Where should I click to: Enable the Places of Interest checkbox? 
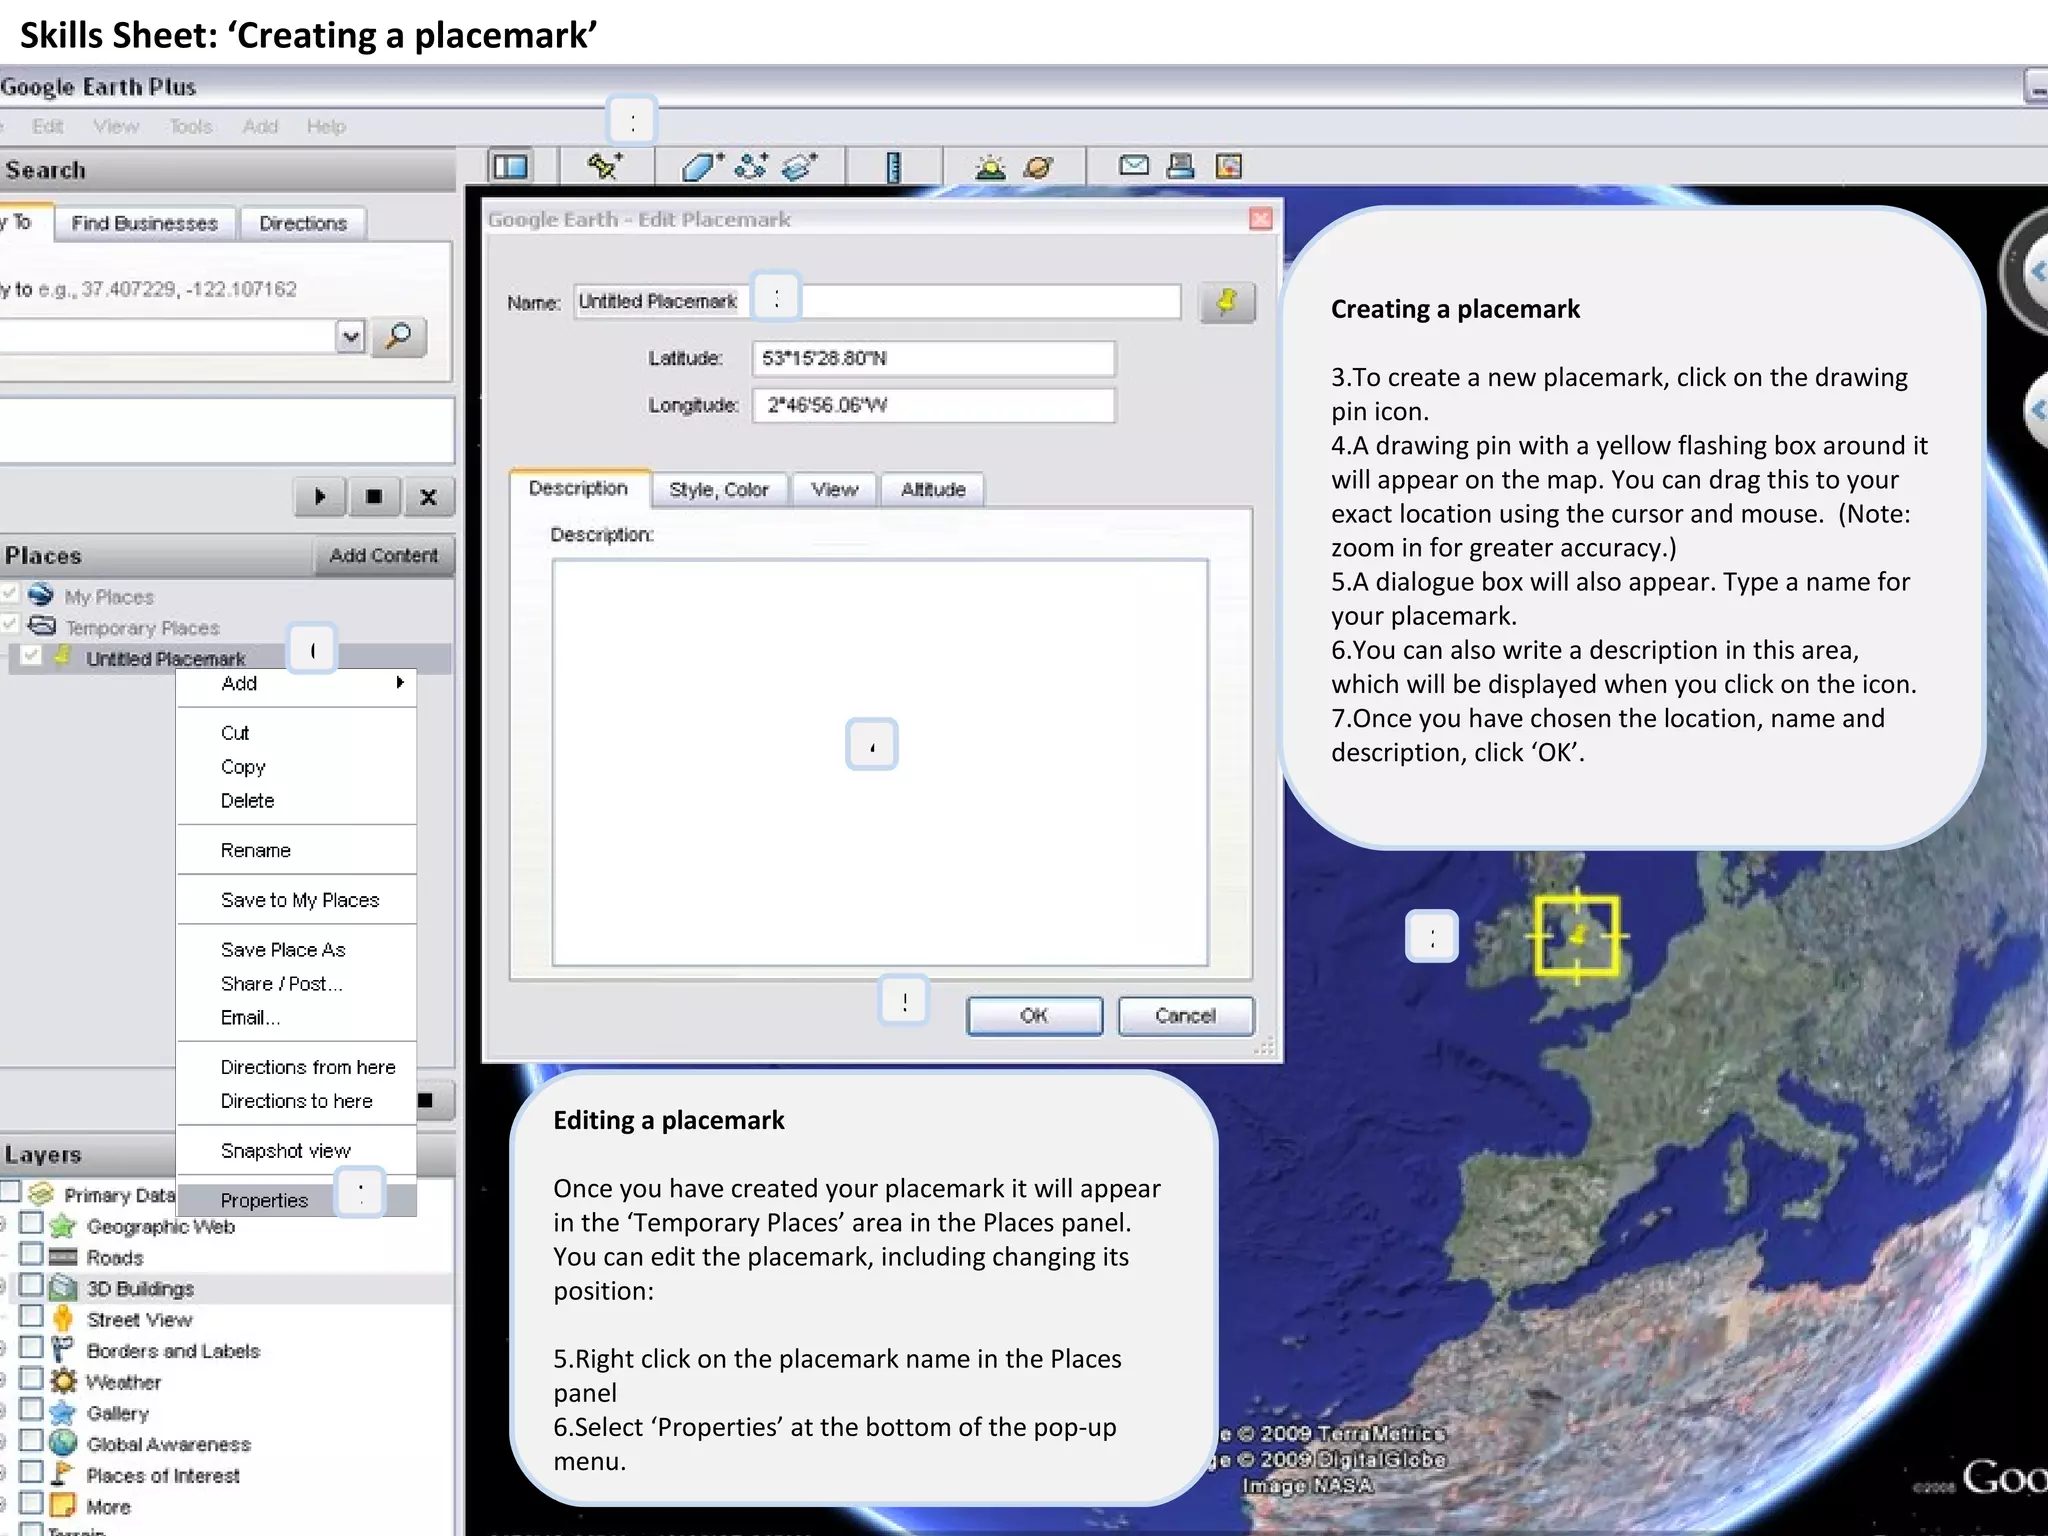pos(31,1471)
